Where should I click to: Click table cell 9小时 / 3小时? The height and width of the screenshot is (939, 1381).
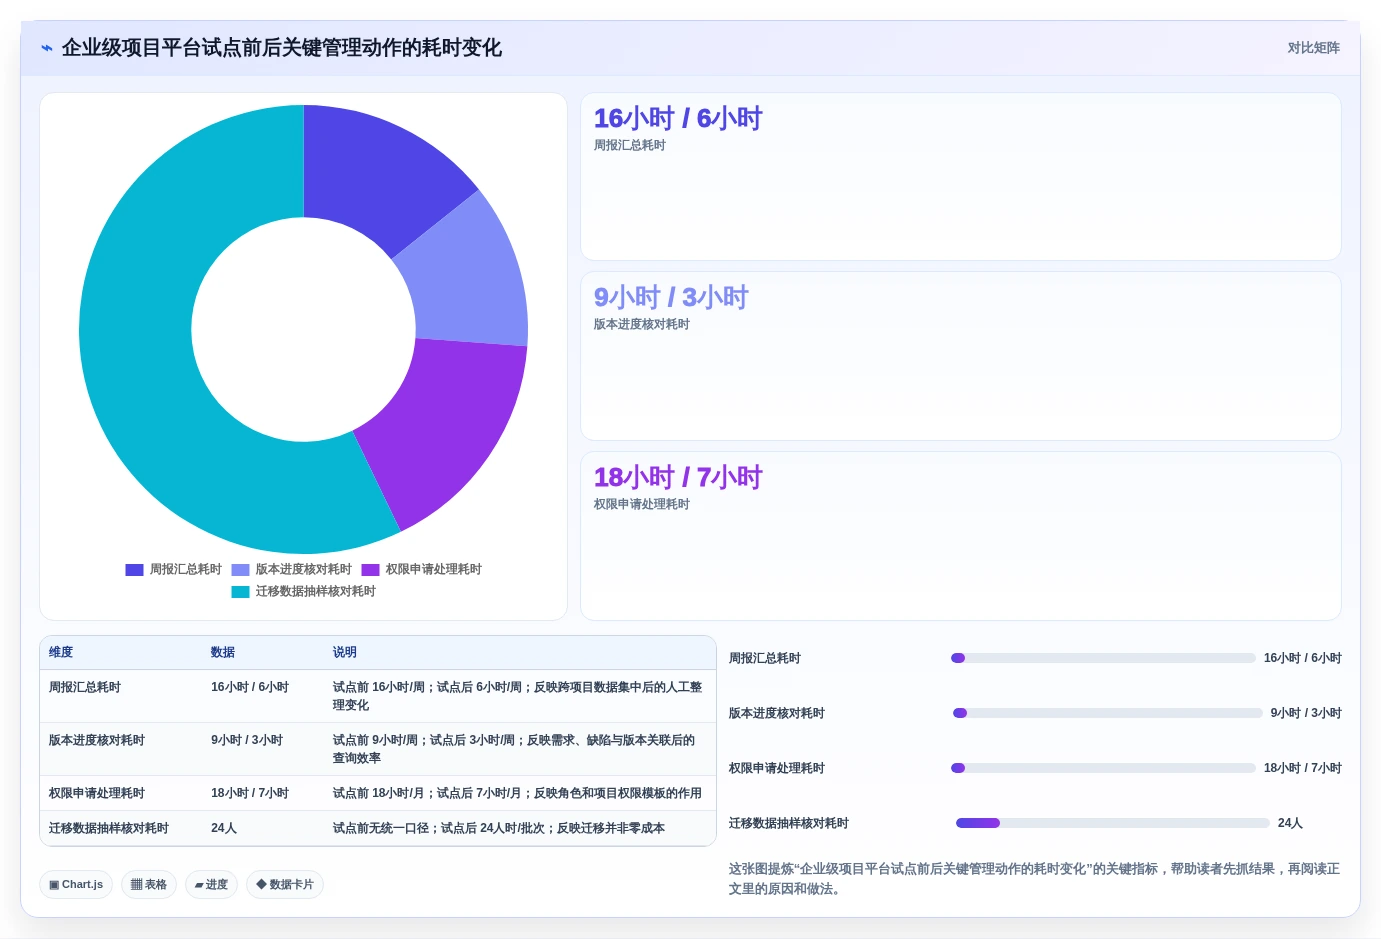point(247,740)
